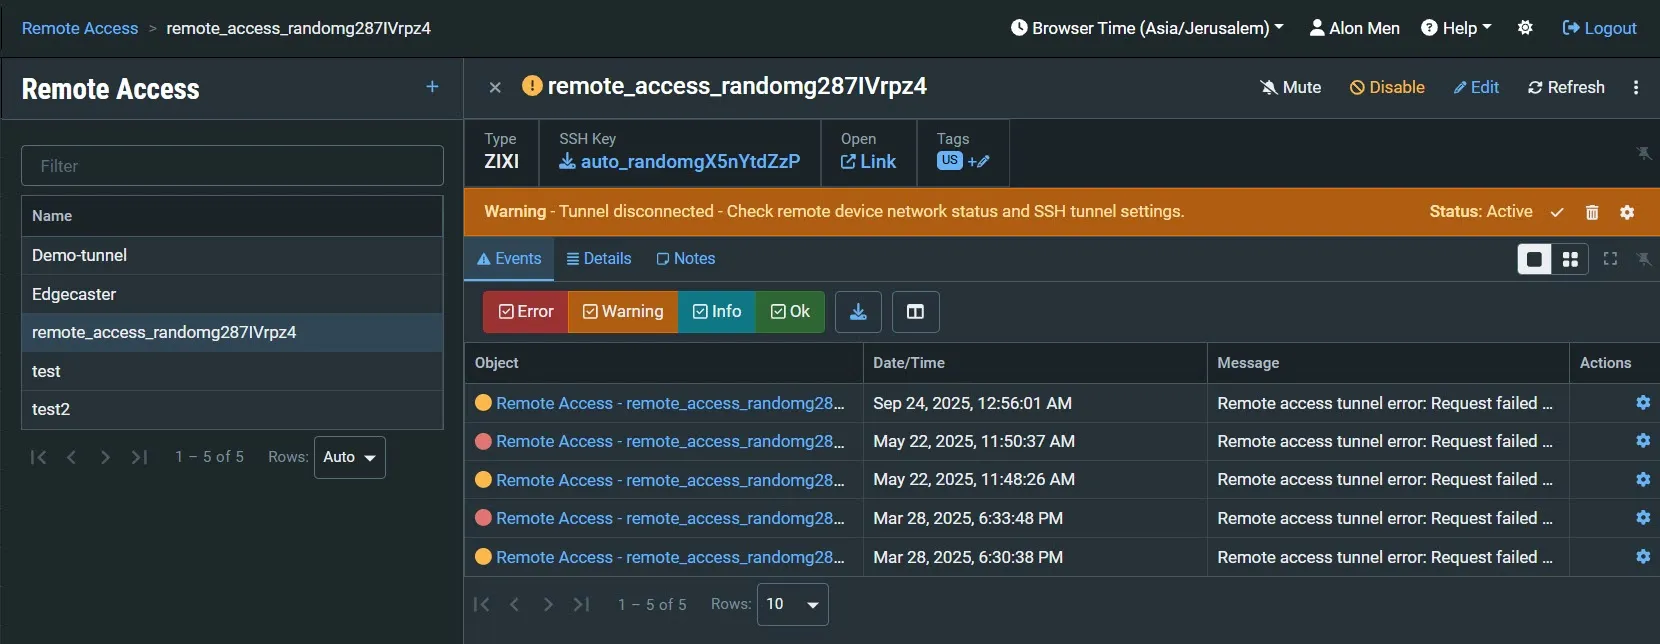Switch to single-pane view layout
Screen dimensions: 1660x644
[1534, 259]
